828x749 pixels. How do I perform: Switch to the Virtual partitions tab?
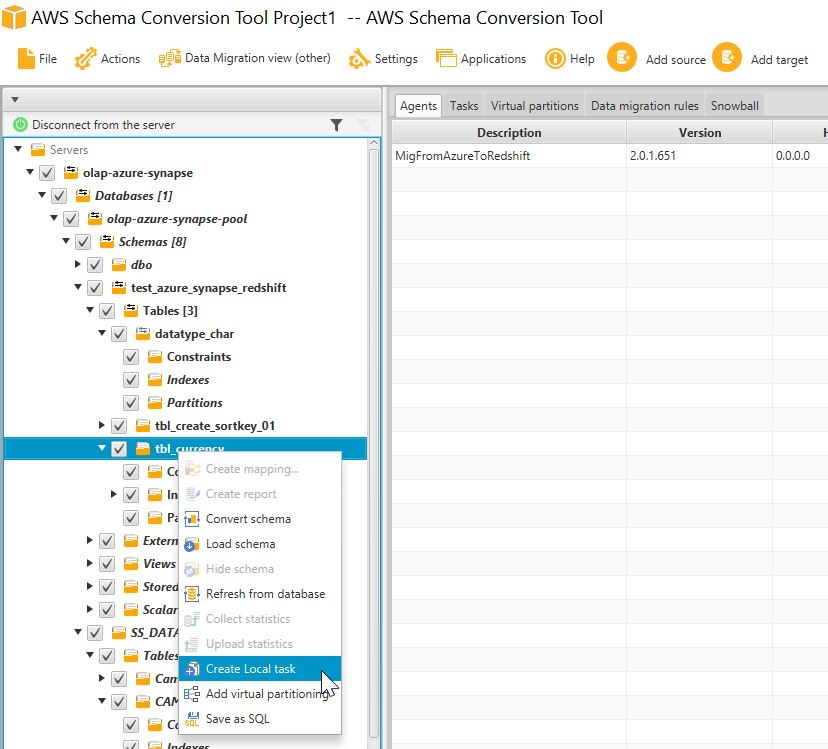(x=534, y=106)
